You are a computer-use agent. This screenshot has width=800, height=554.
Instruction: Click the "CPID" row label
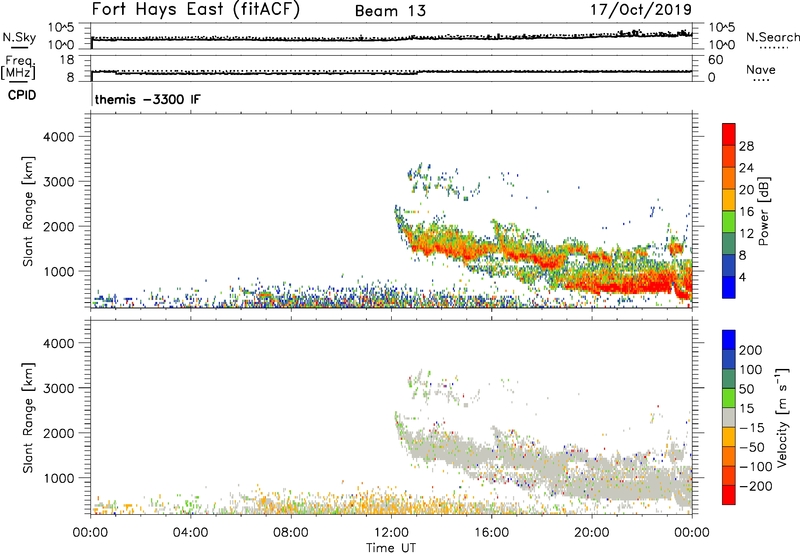[21, 95]
